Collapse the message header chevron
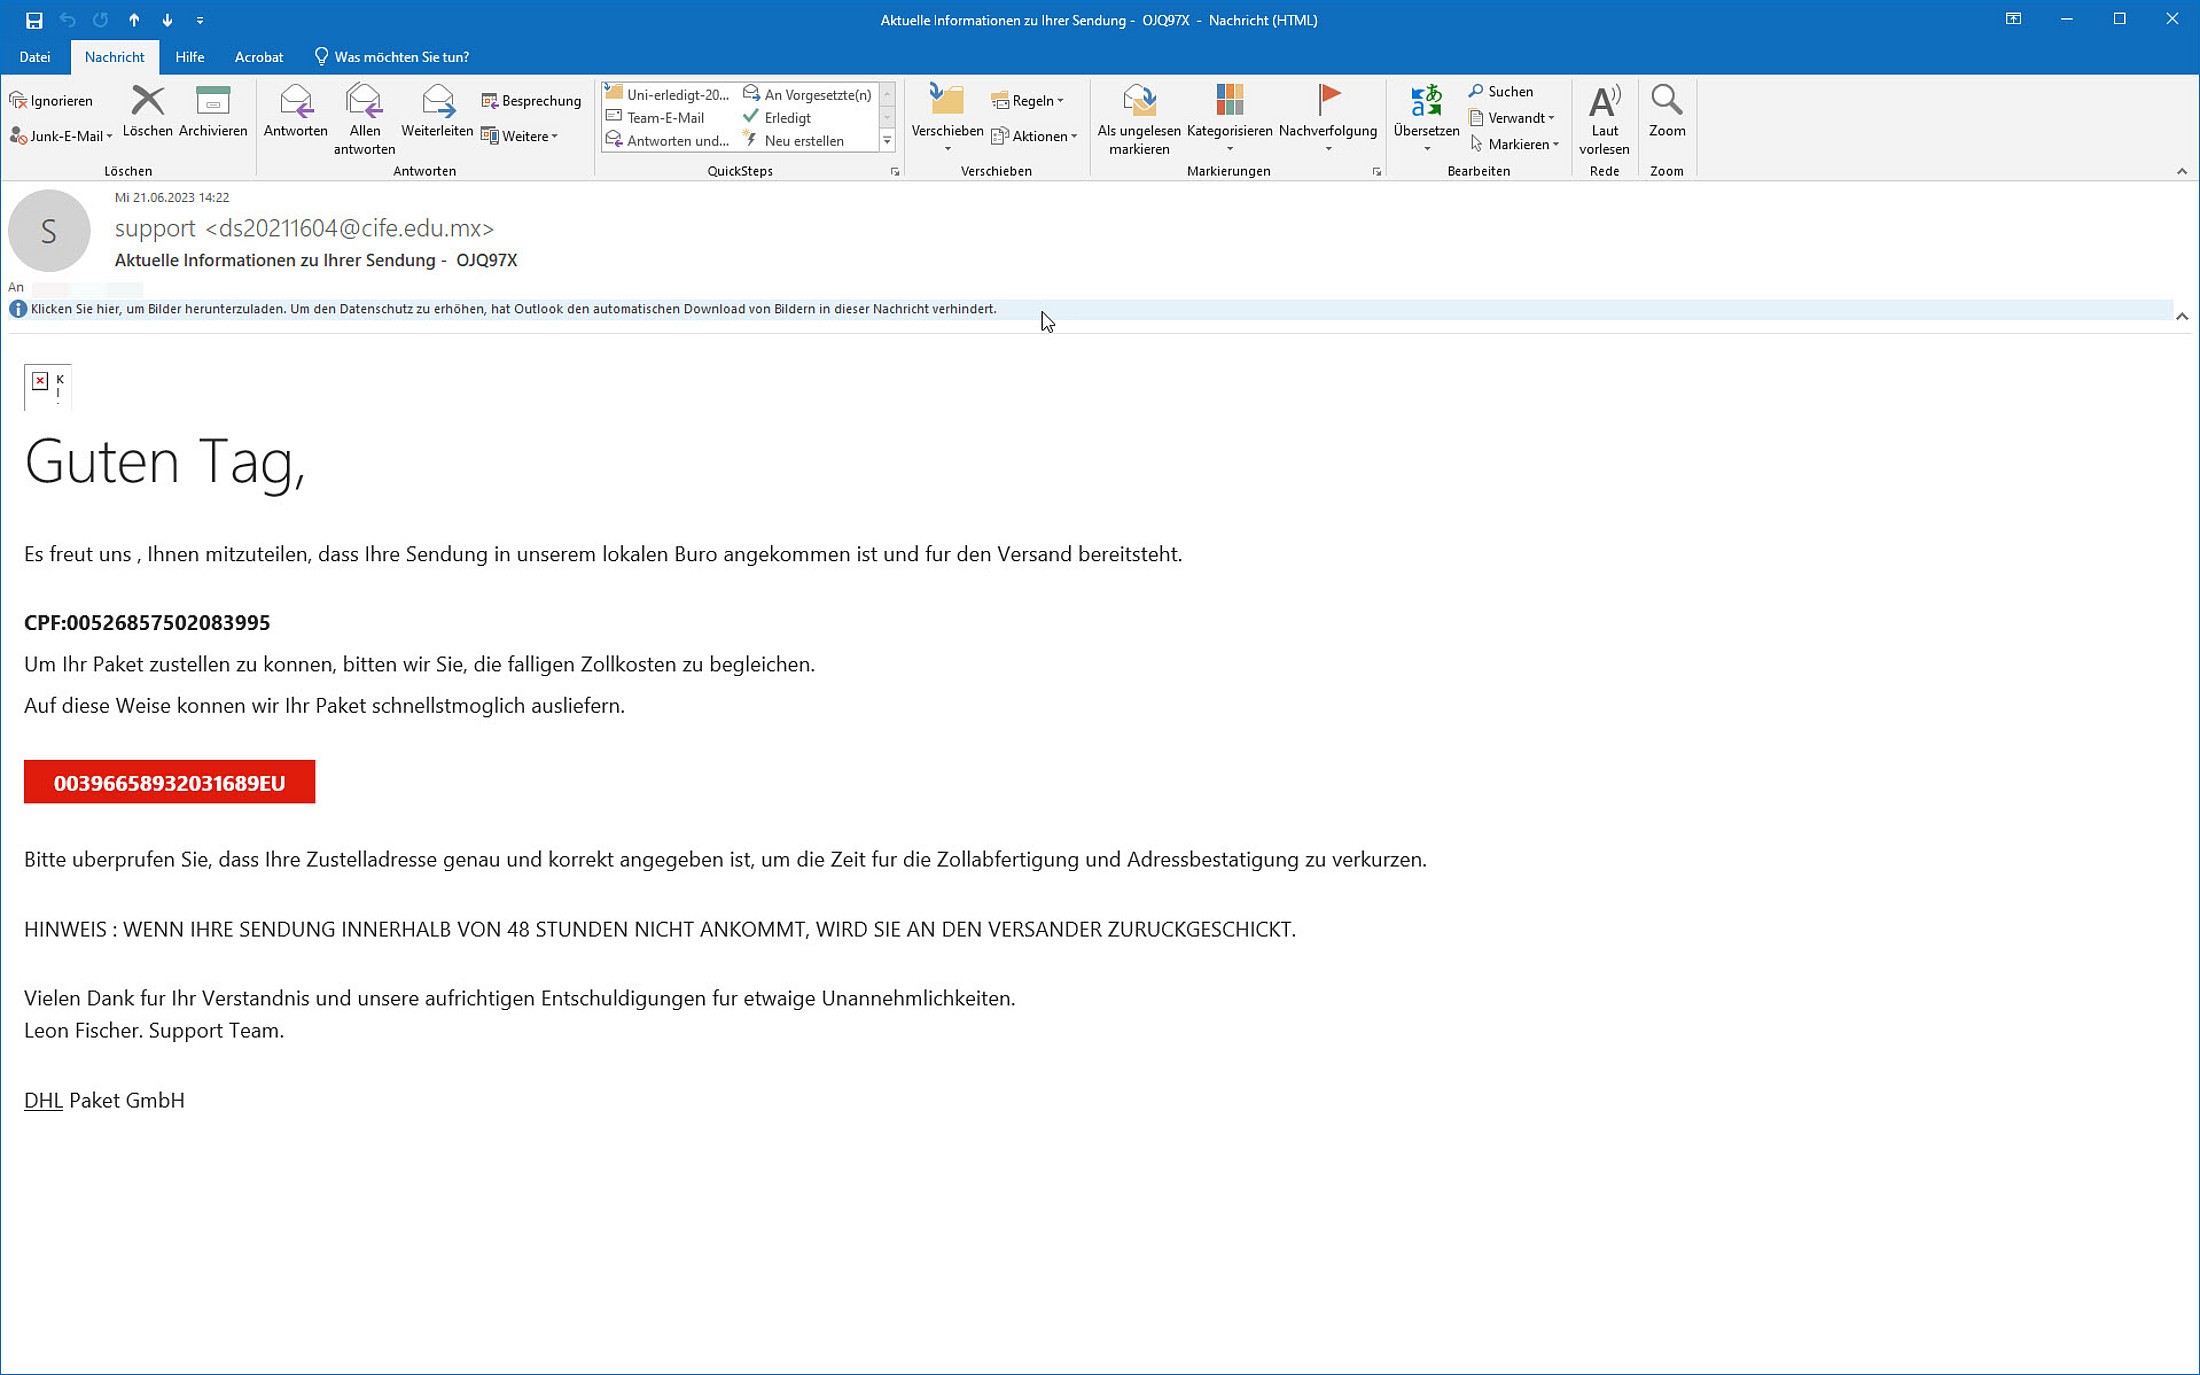 pos(2181,316)
